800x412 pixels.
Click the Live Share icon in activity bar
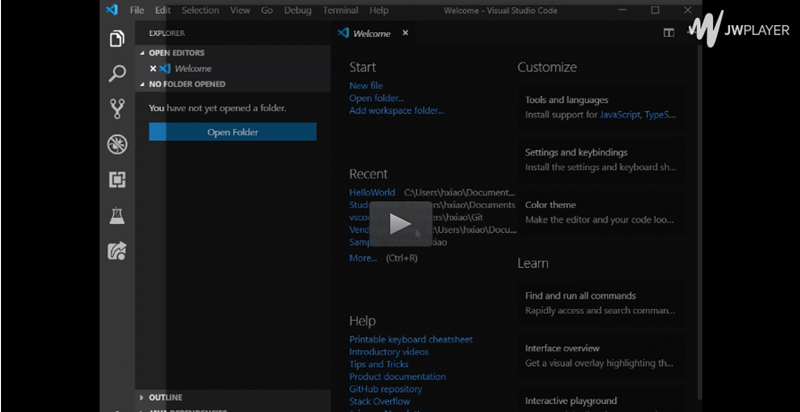click(x=117, y=250)
